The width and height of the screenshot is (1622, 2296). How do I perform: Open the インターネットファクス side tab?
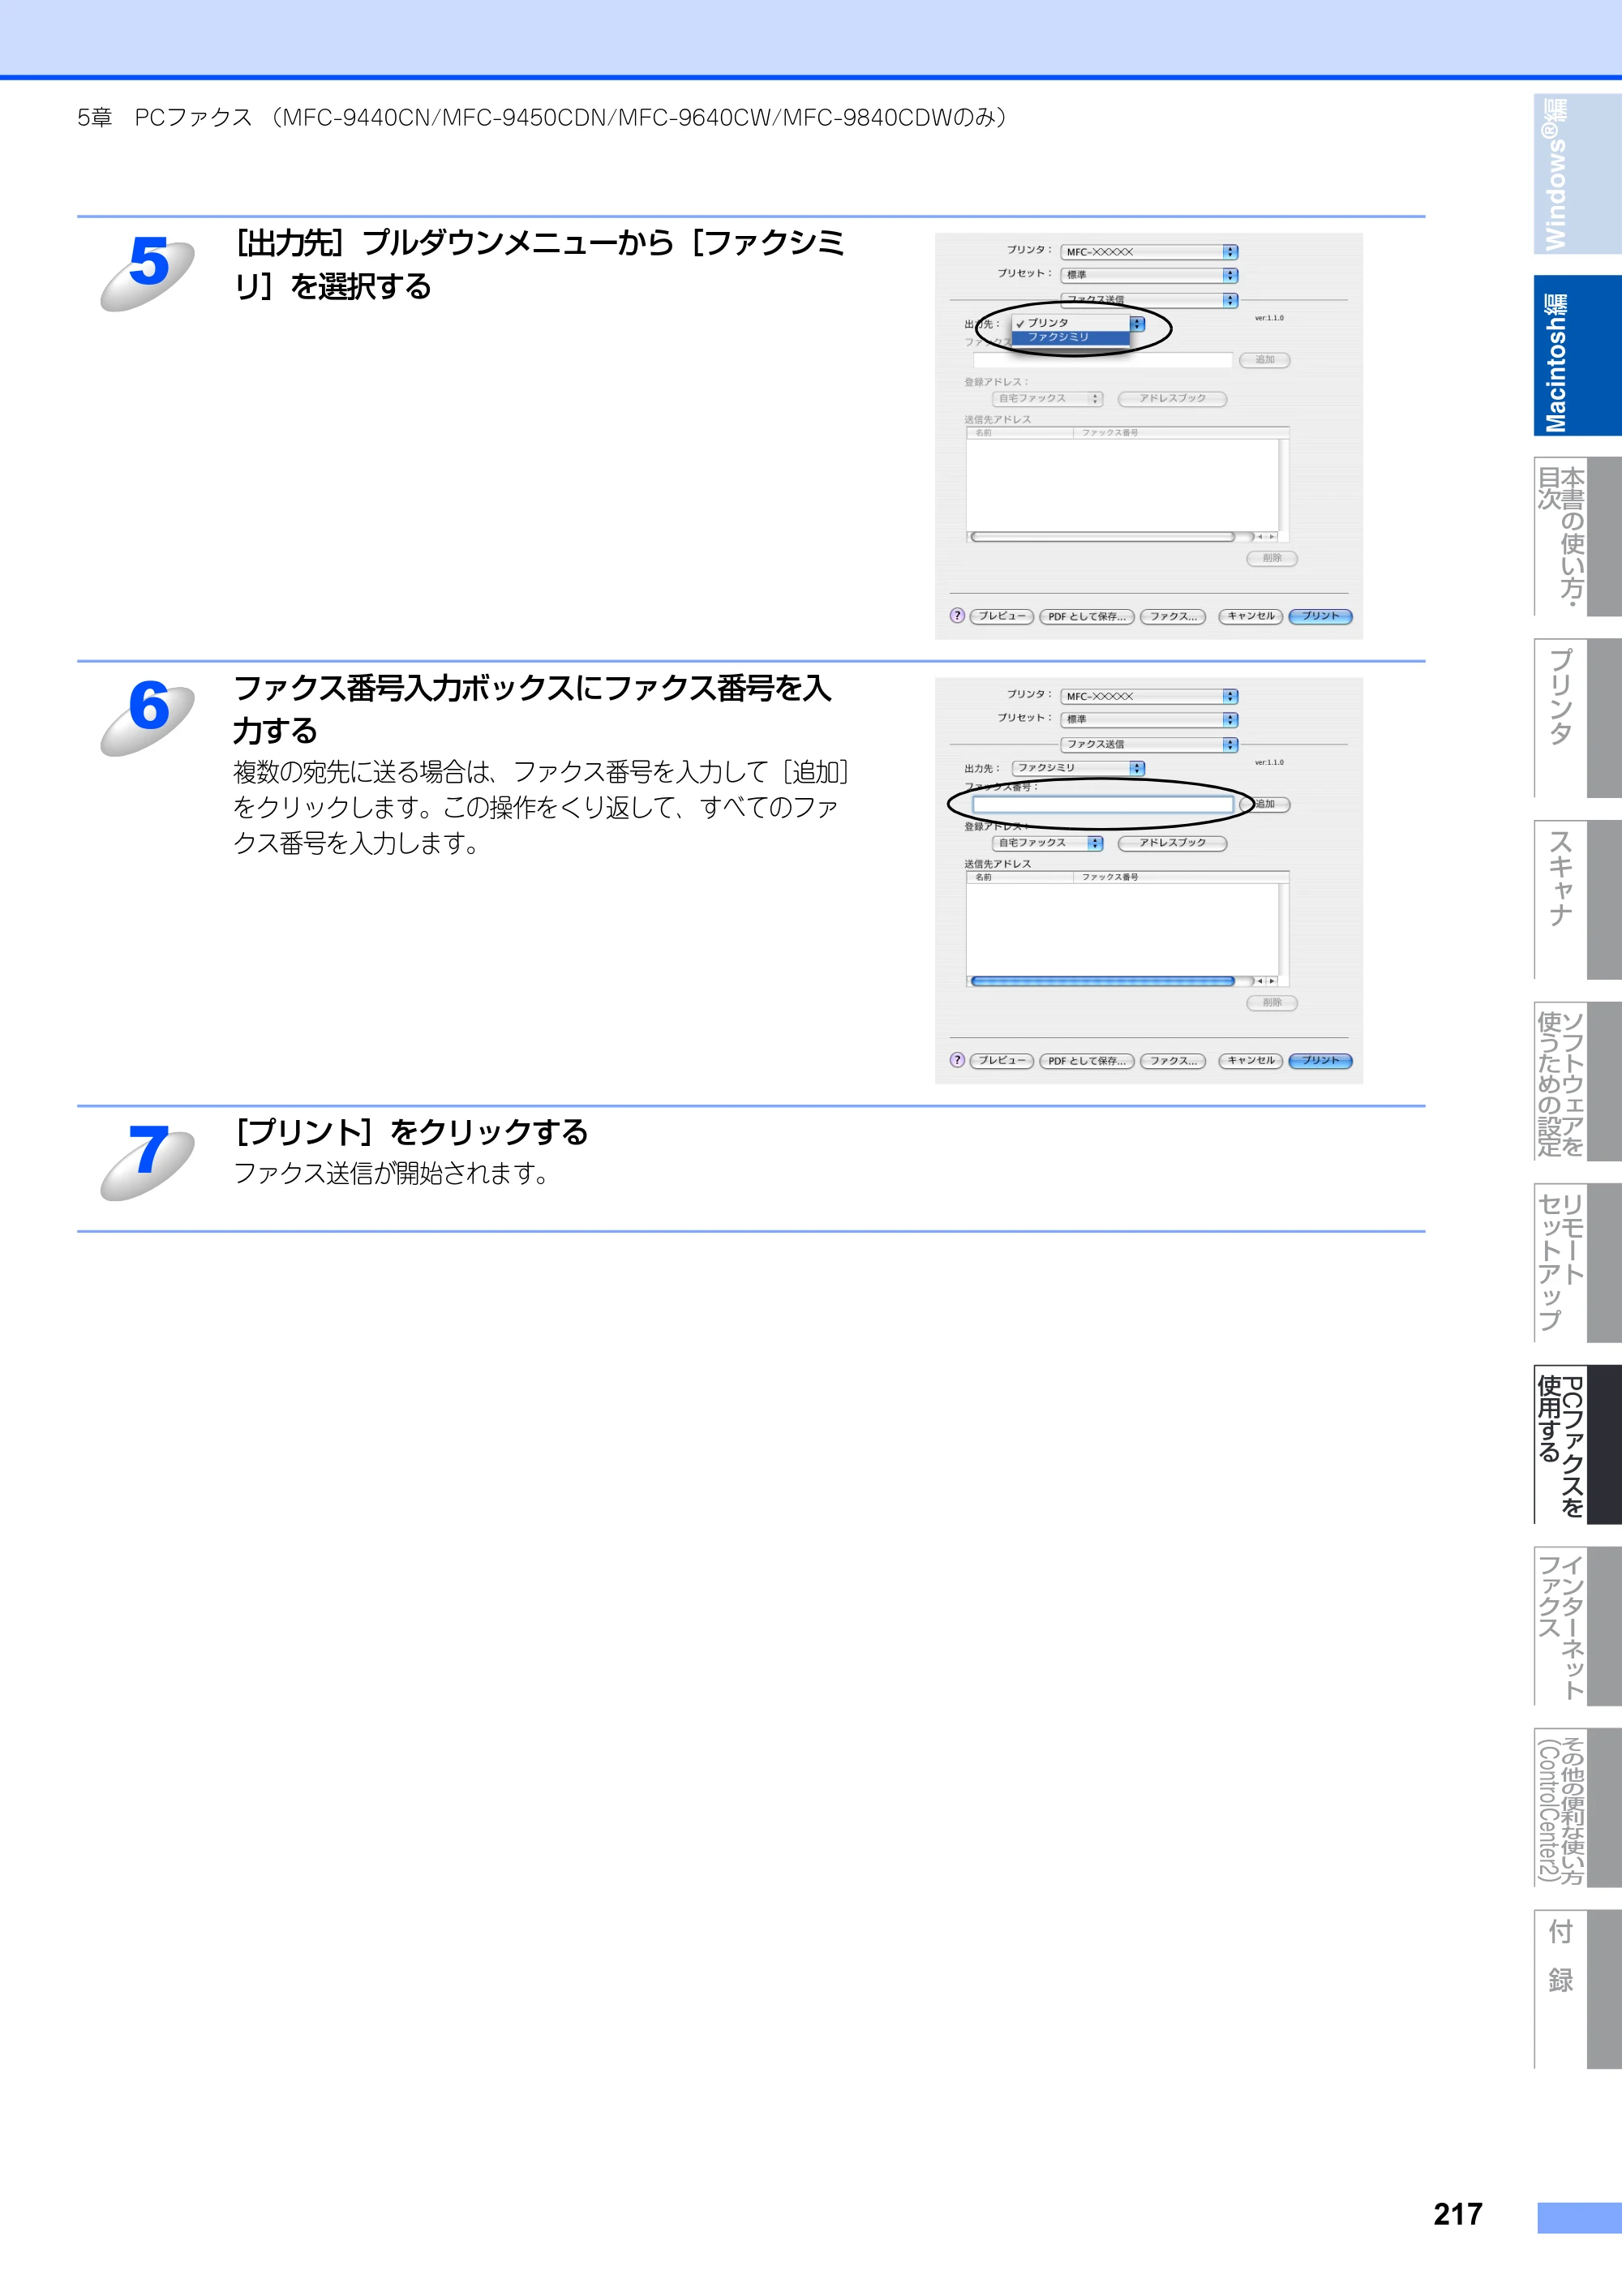(1577, 1626)
